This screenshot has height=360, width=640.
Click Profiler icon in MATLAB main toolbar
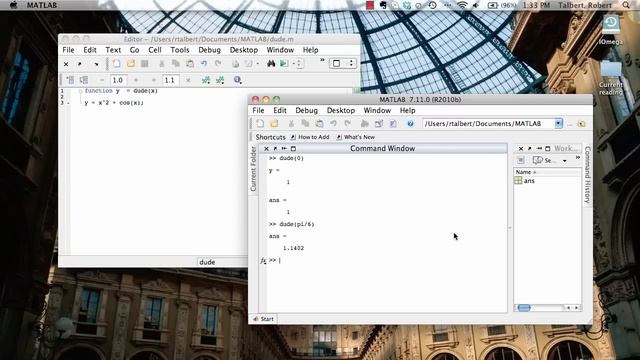tap(393, 124)
